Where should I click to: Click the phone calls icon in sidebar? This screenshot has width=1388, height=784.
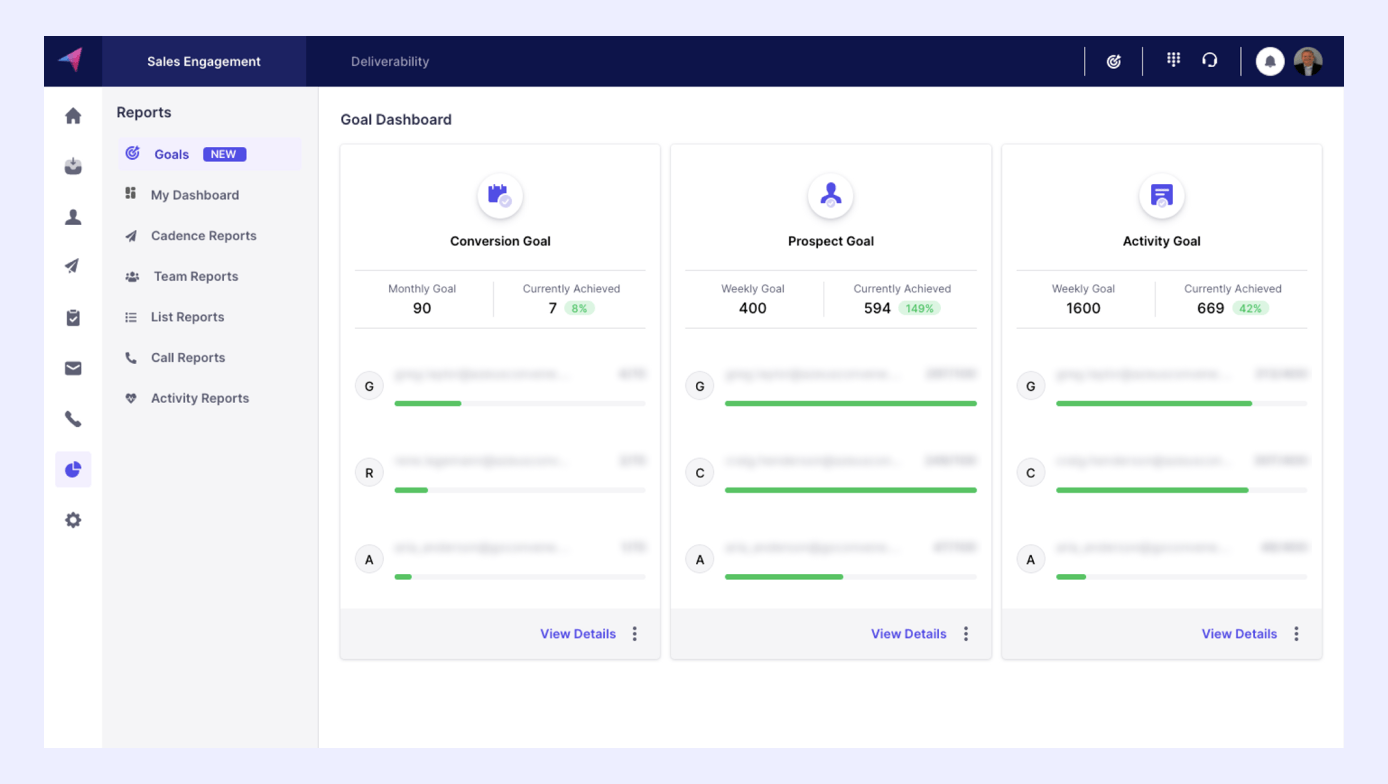pos(73,419)
